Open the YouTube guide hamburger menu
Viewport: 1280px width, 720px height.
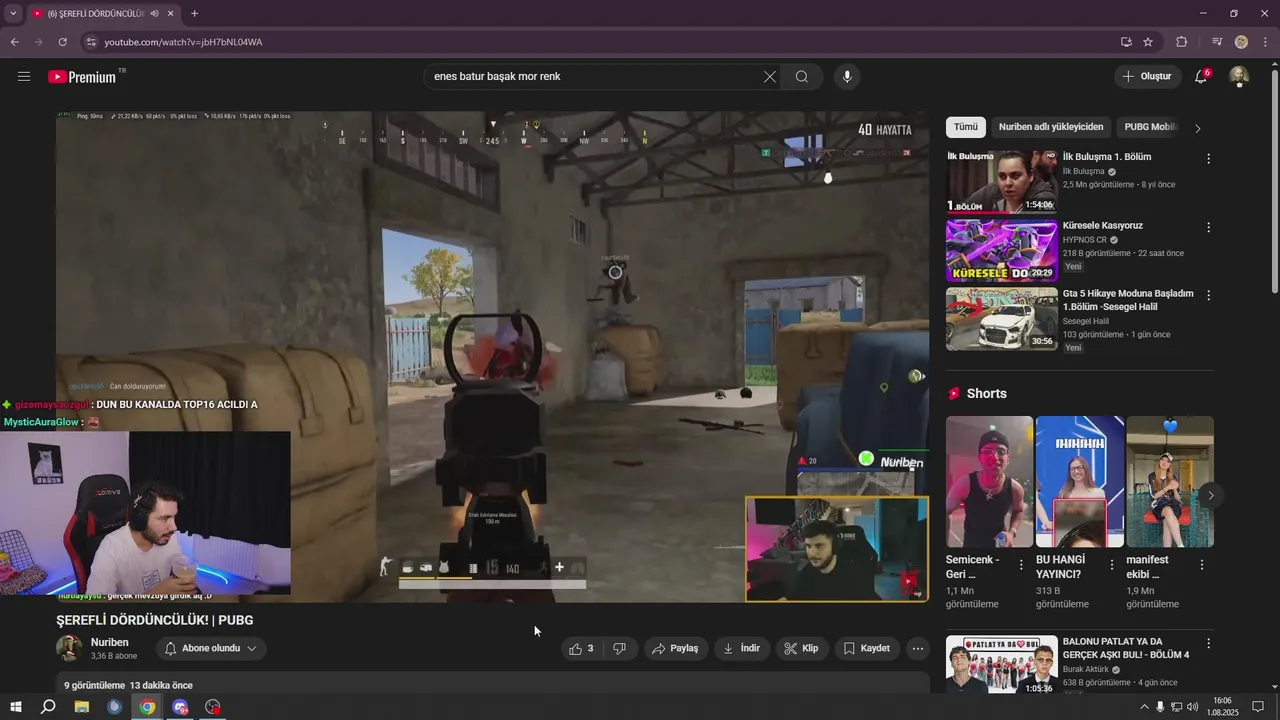point(24,76)
